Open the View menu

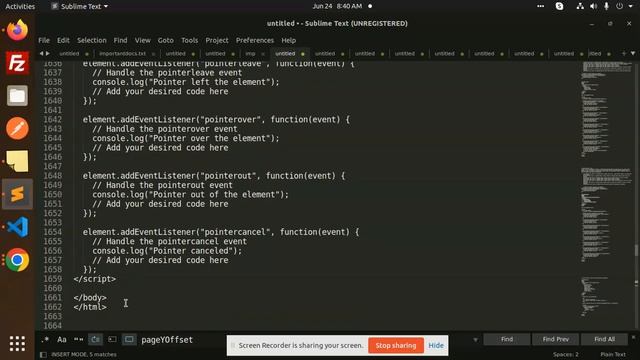coord(142,40)
